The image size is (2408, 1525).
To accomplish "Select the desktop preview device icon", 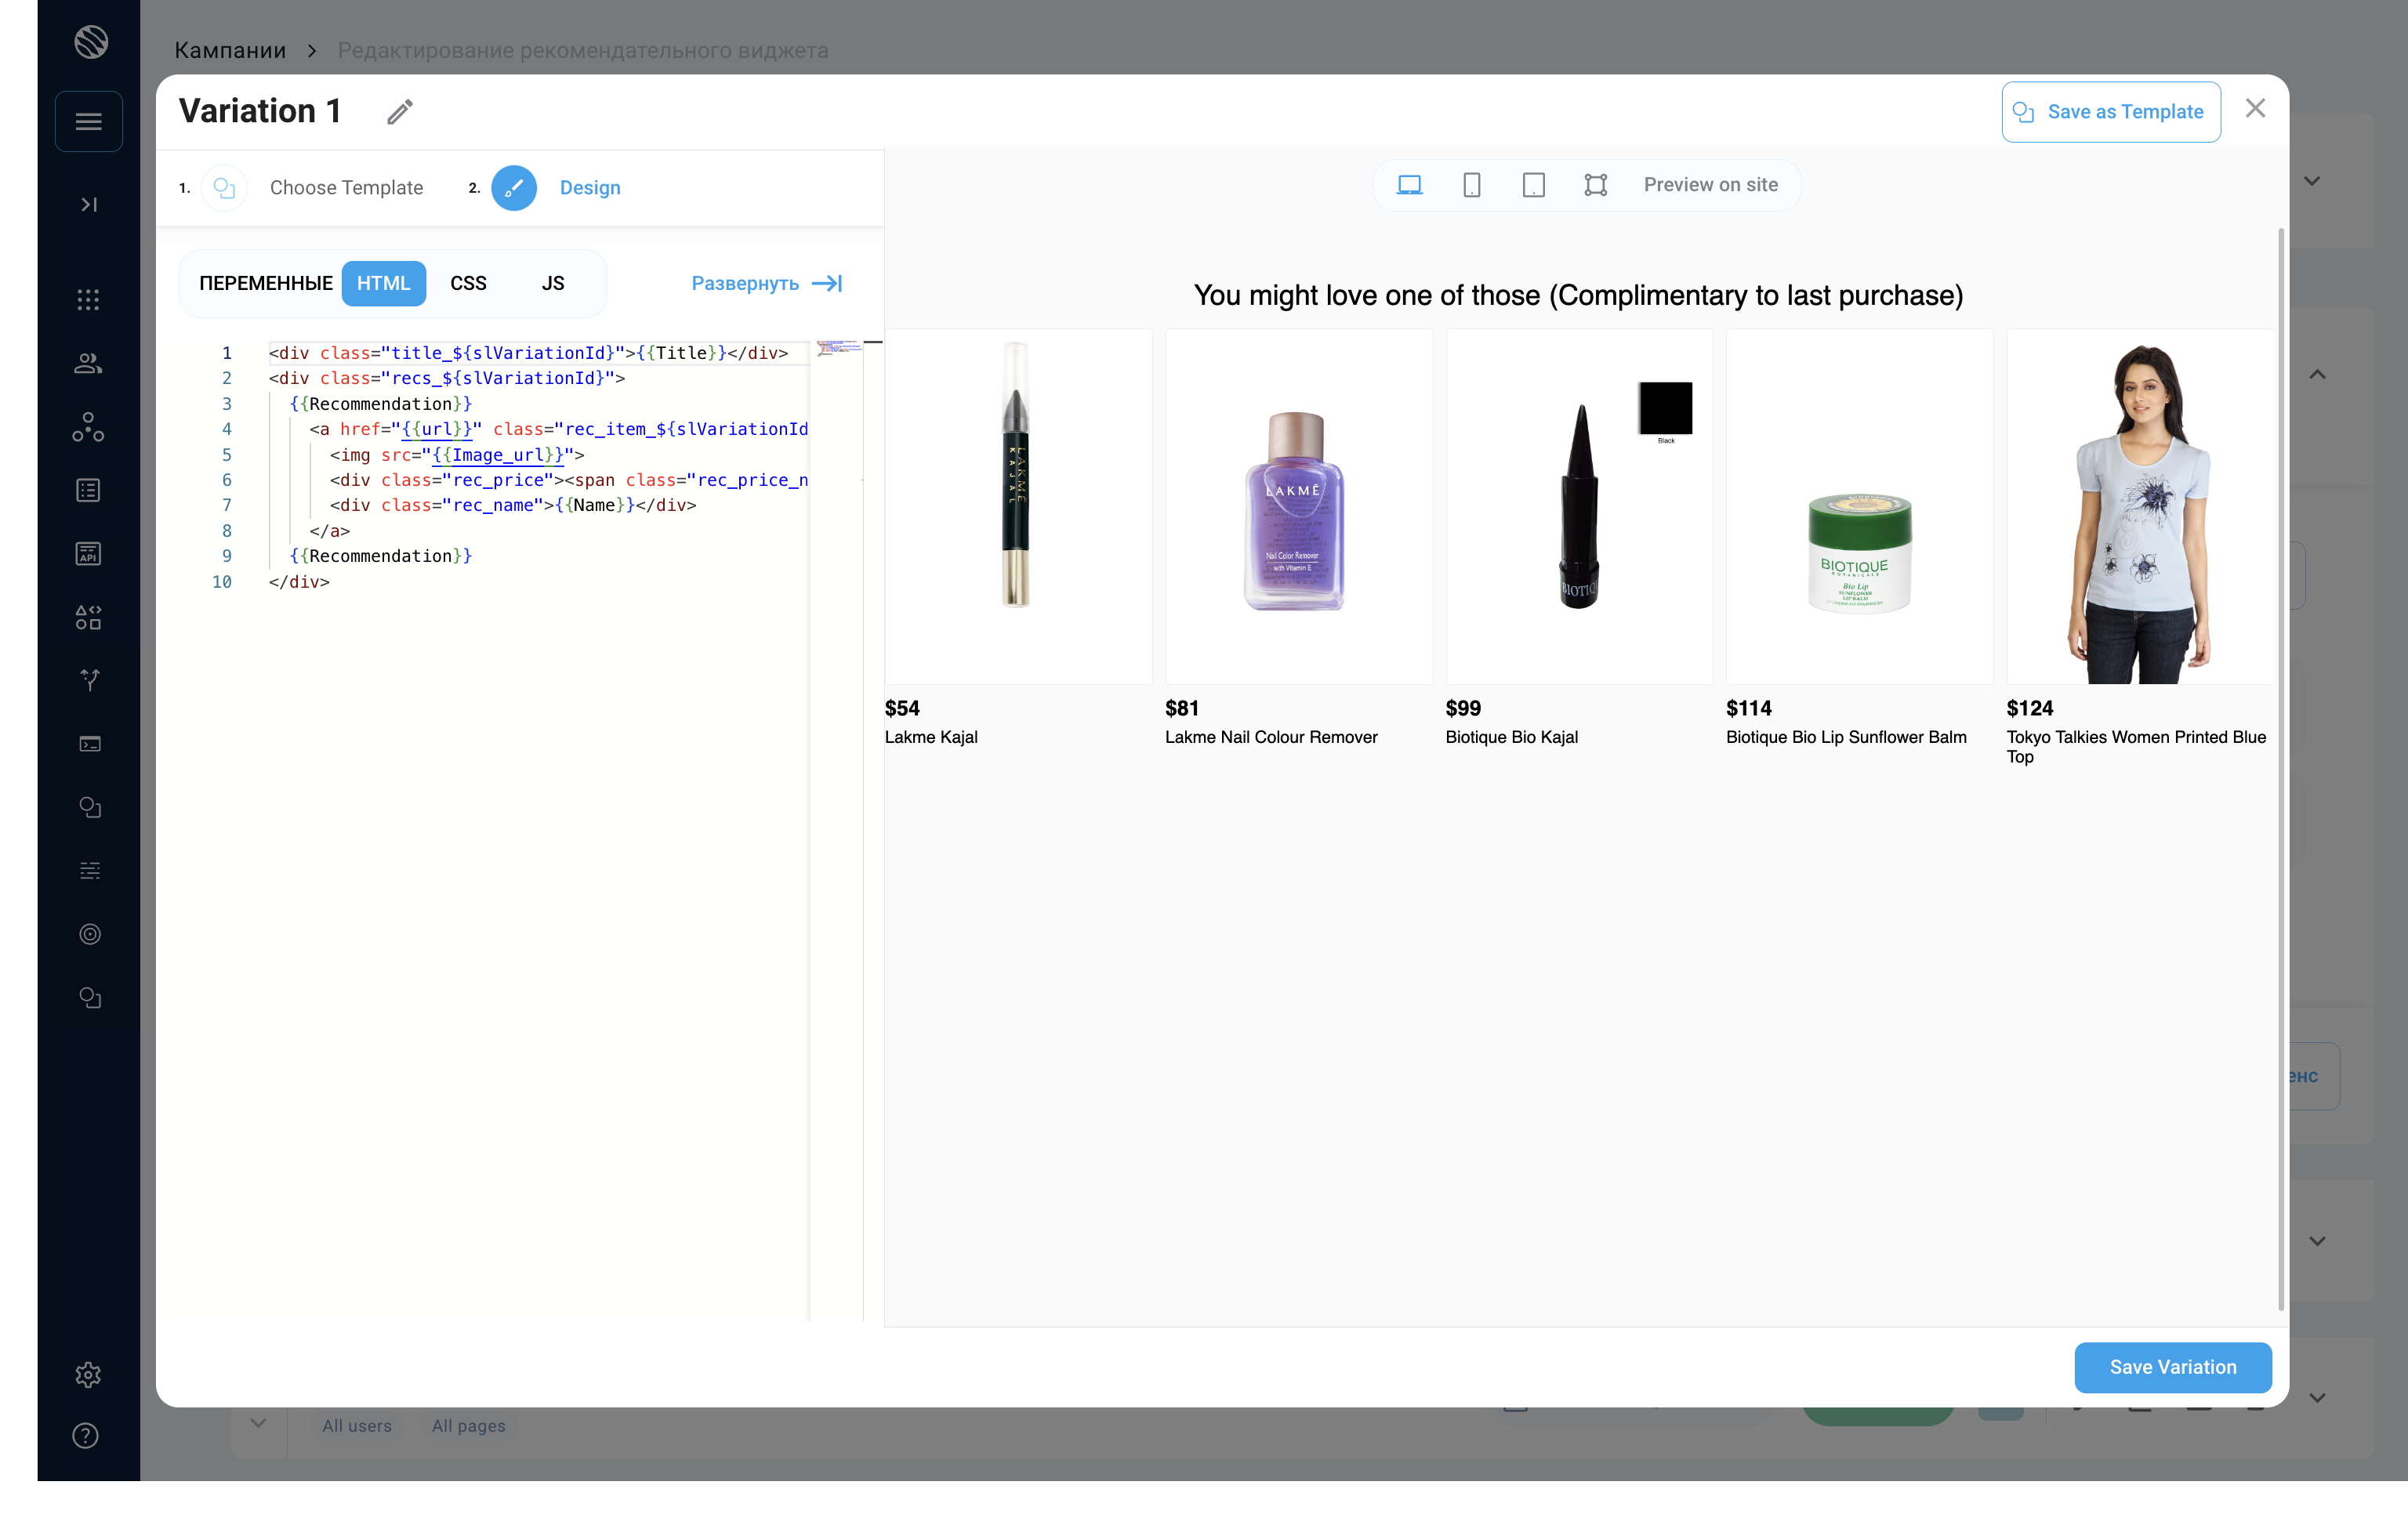I will [1409, 185].
